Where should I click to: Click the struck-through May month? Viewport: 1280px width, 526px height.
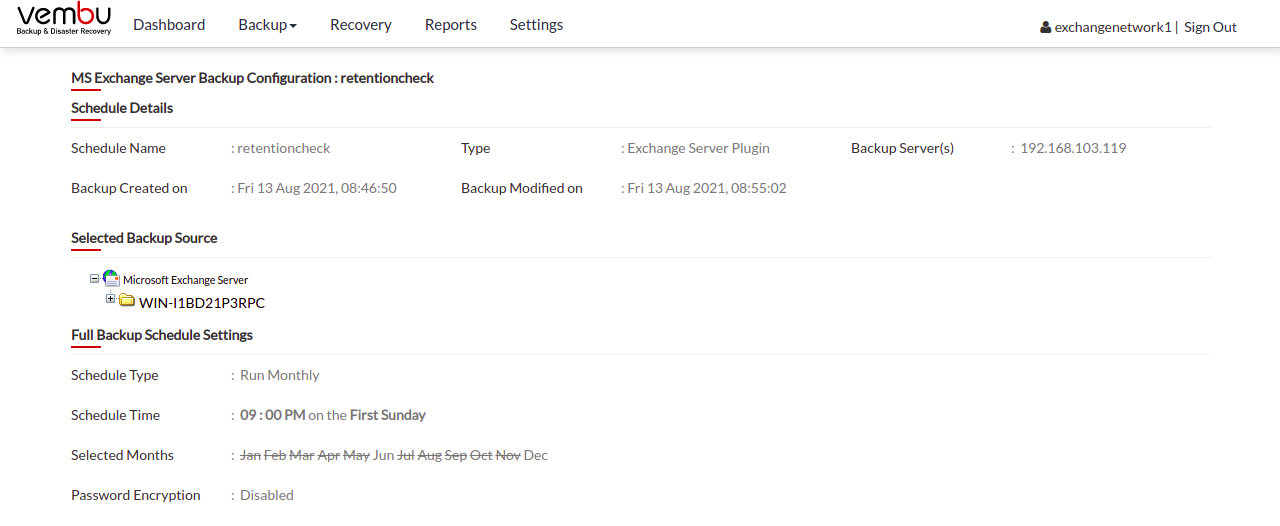pyautogui.click(x=356, y=455)
